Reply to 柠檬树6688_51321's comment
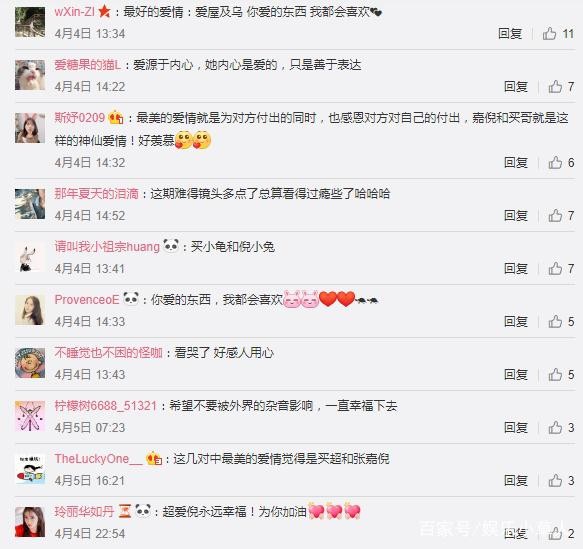583x549 pixels. (x=516, y=428)
